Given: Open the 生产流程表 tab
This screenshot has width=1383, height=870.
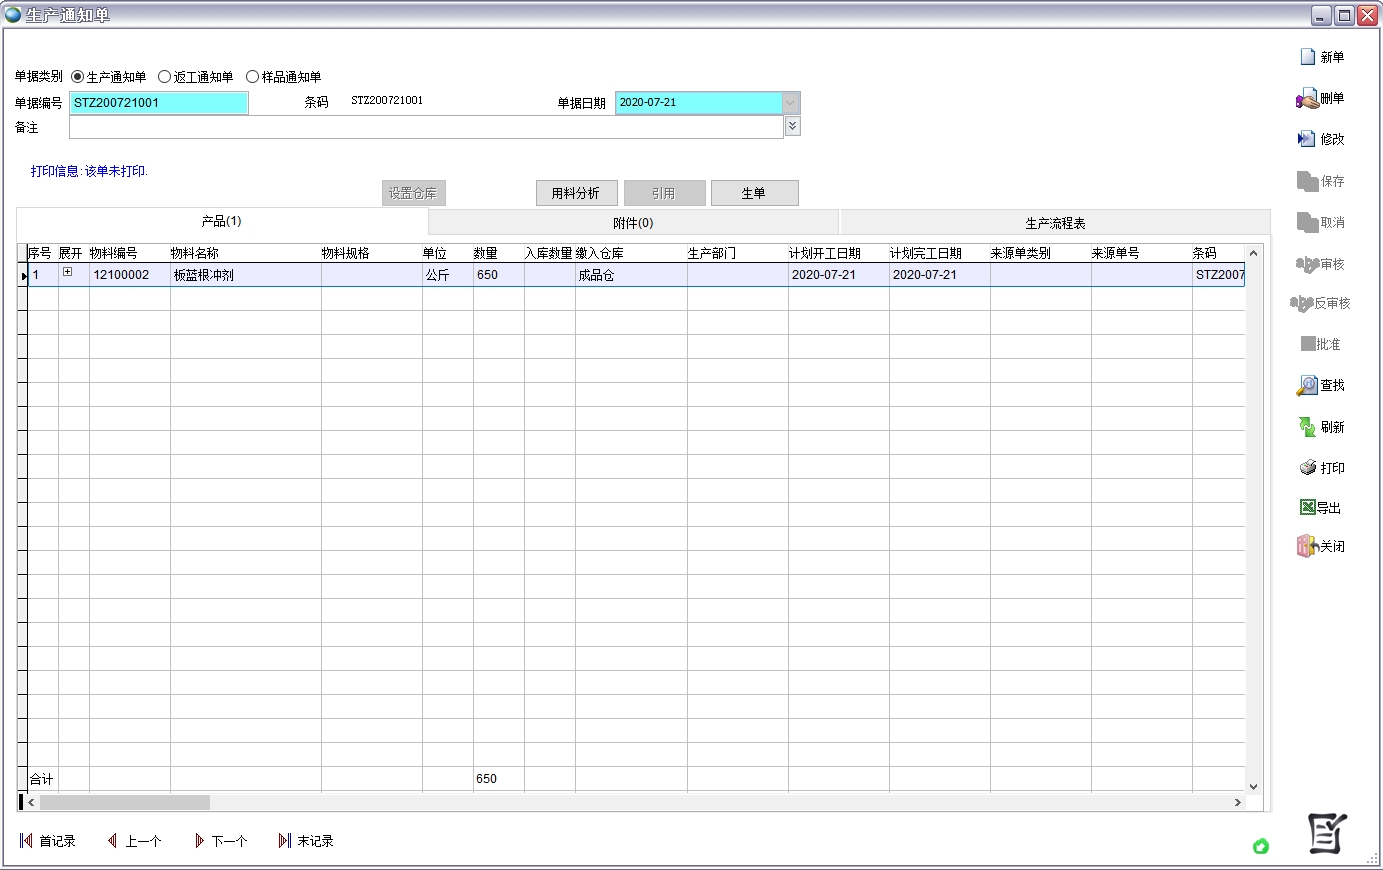Looking at the screenshot, I should pos(1055,223).
